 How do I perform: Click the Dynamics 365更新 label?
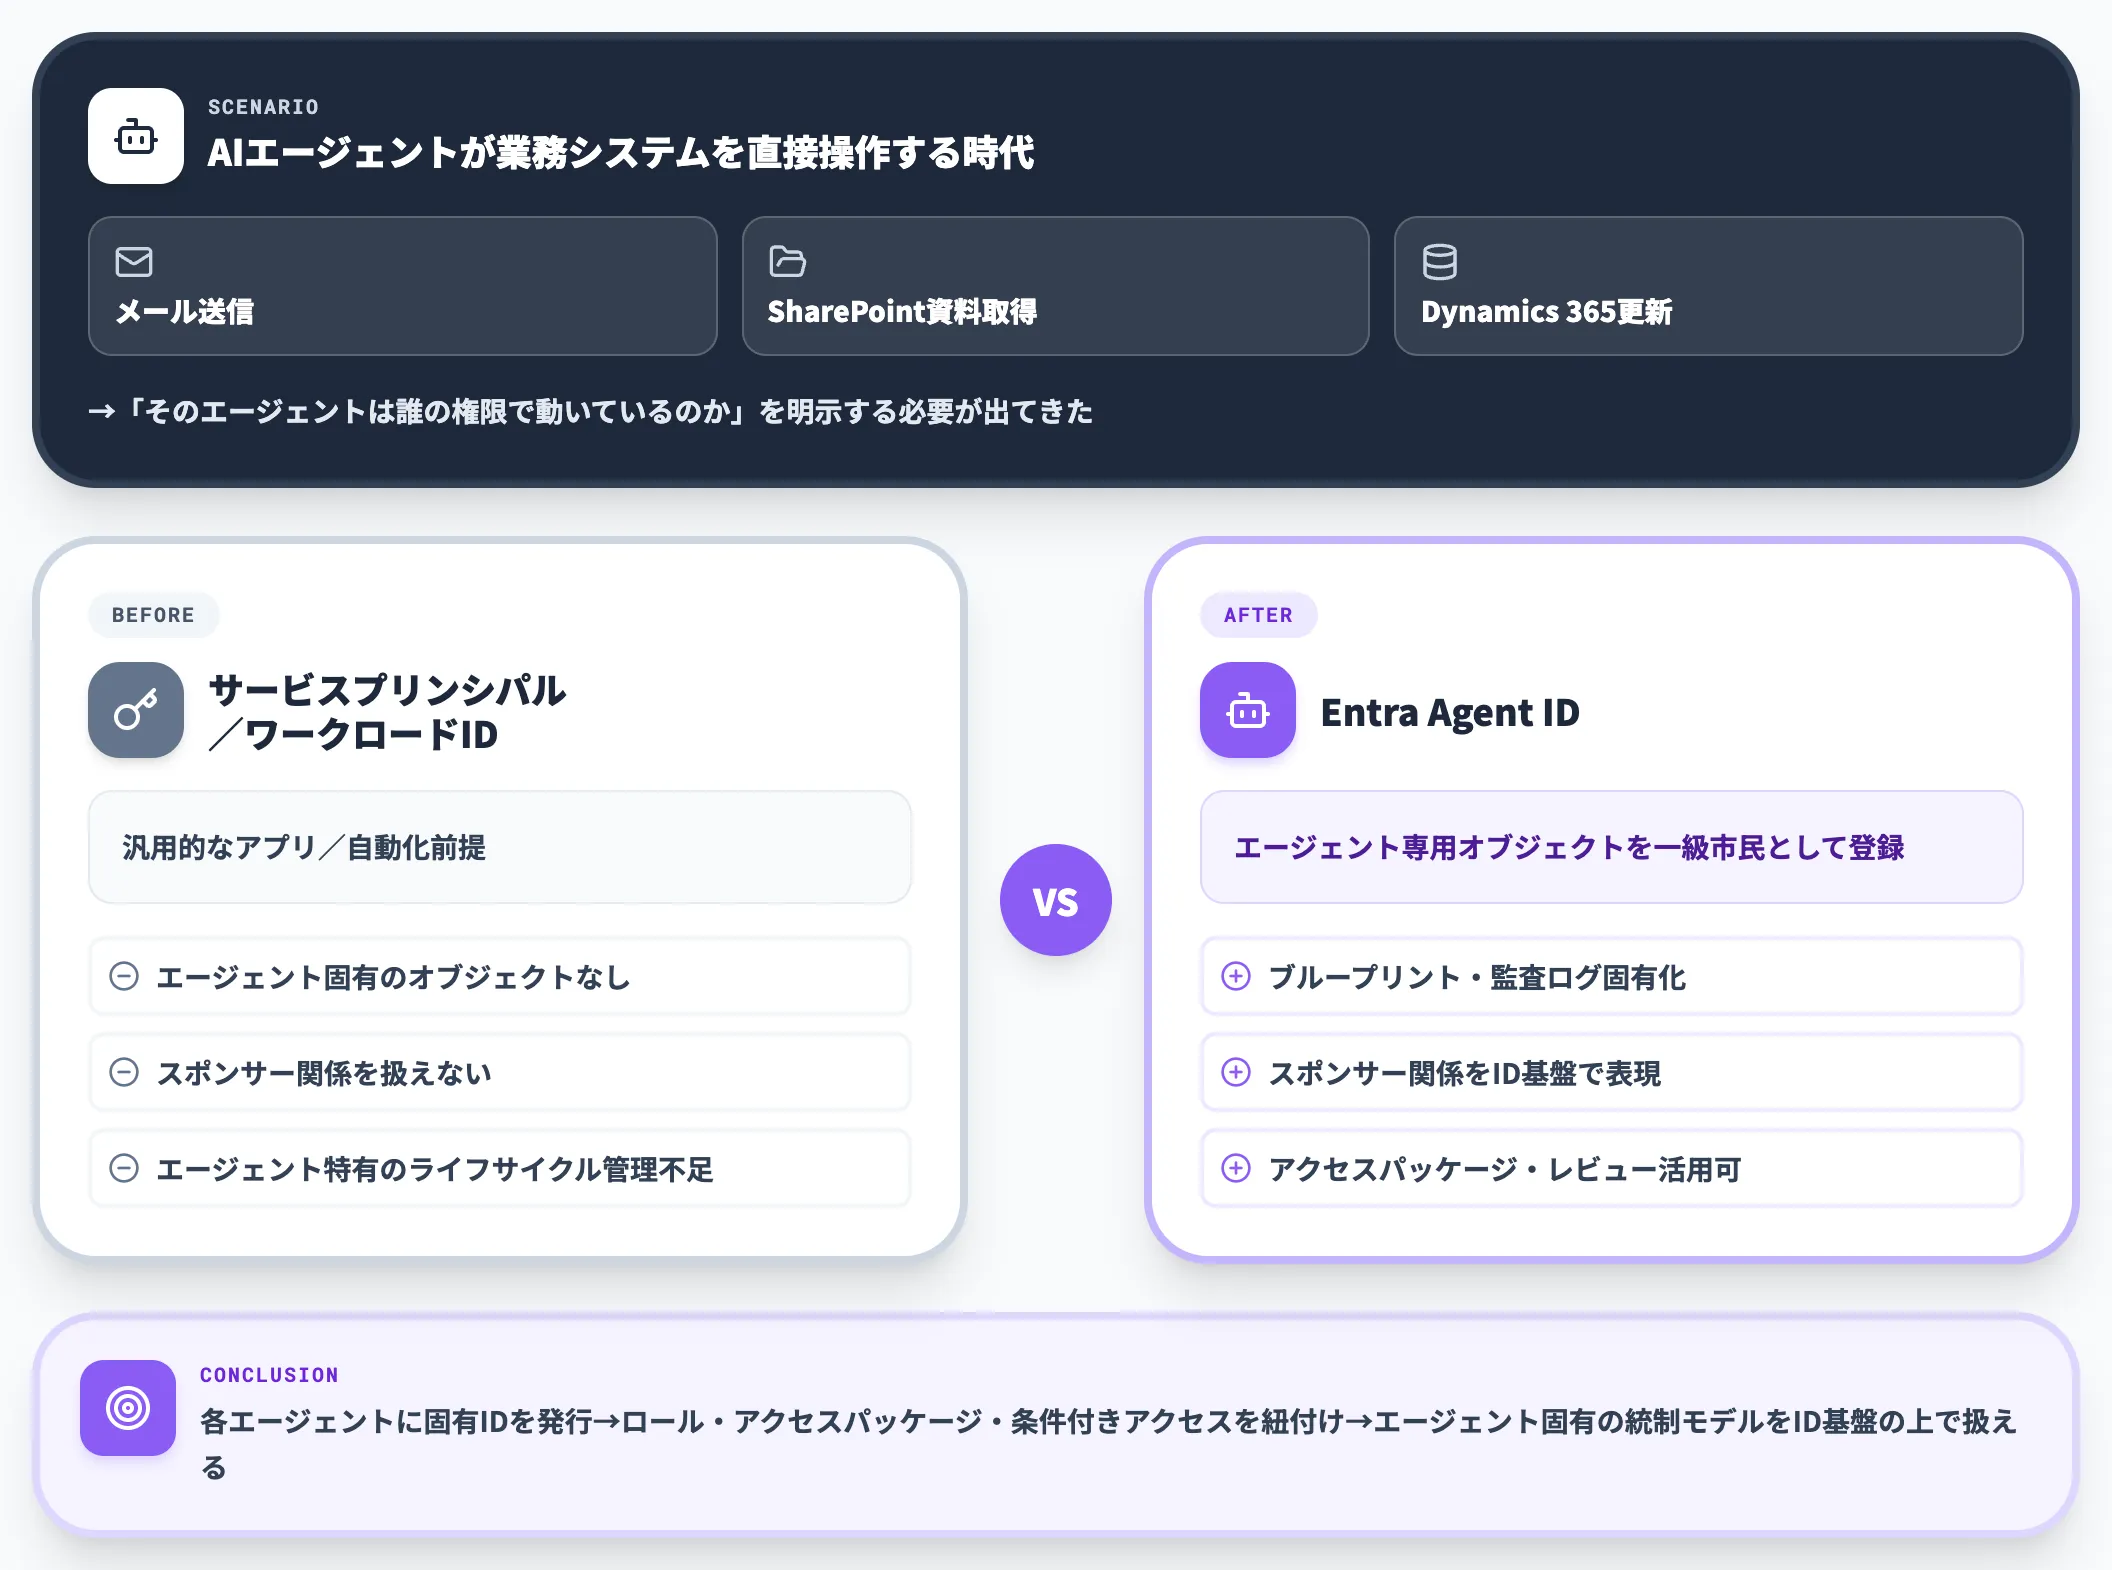coord(1547,312)
